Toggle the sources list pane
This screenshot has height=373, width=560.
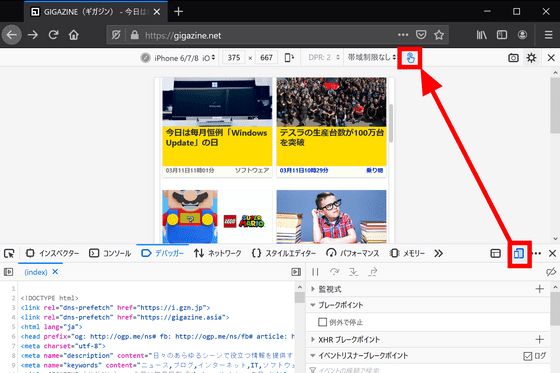pos(8,272)
